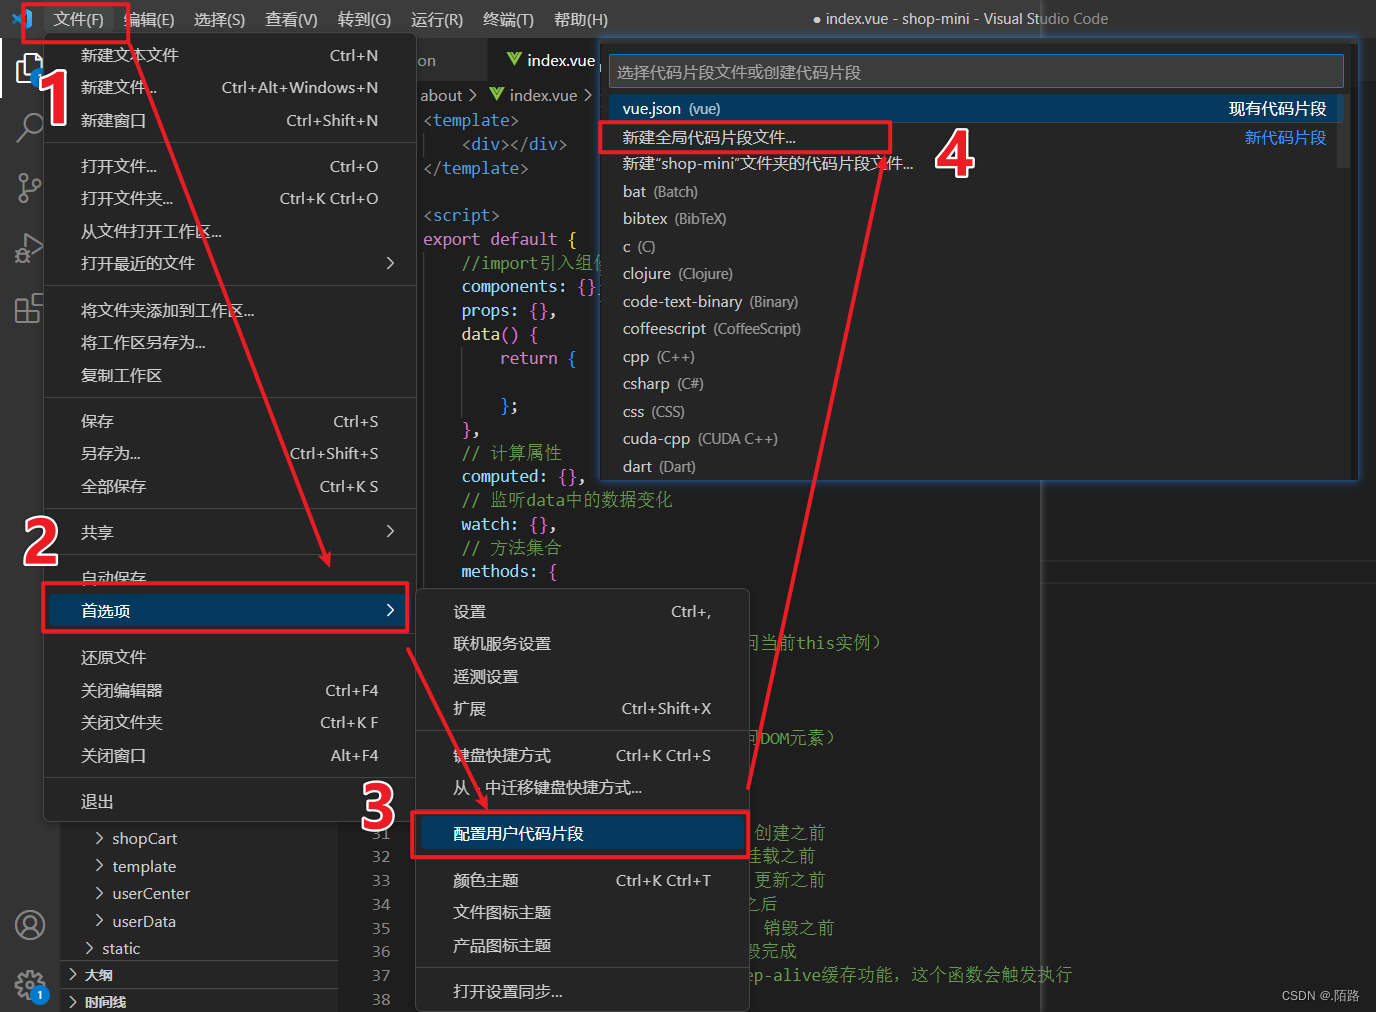
Task: Expand the 共享 submenu
Action: (x=230, y=532)
